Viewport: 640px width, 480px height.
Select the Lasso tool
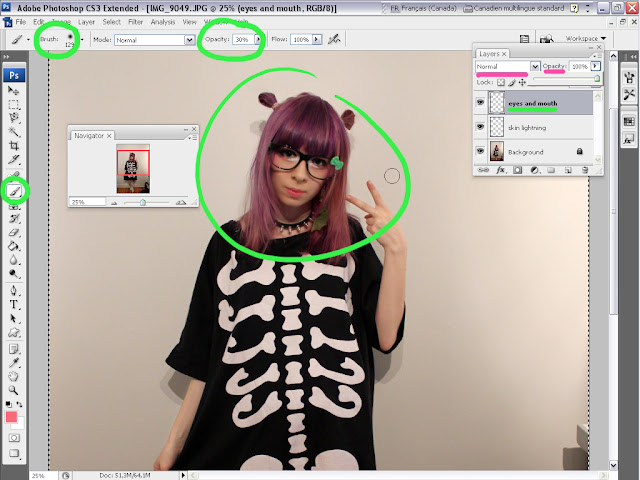click(13, 118)
